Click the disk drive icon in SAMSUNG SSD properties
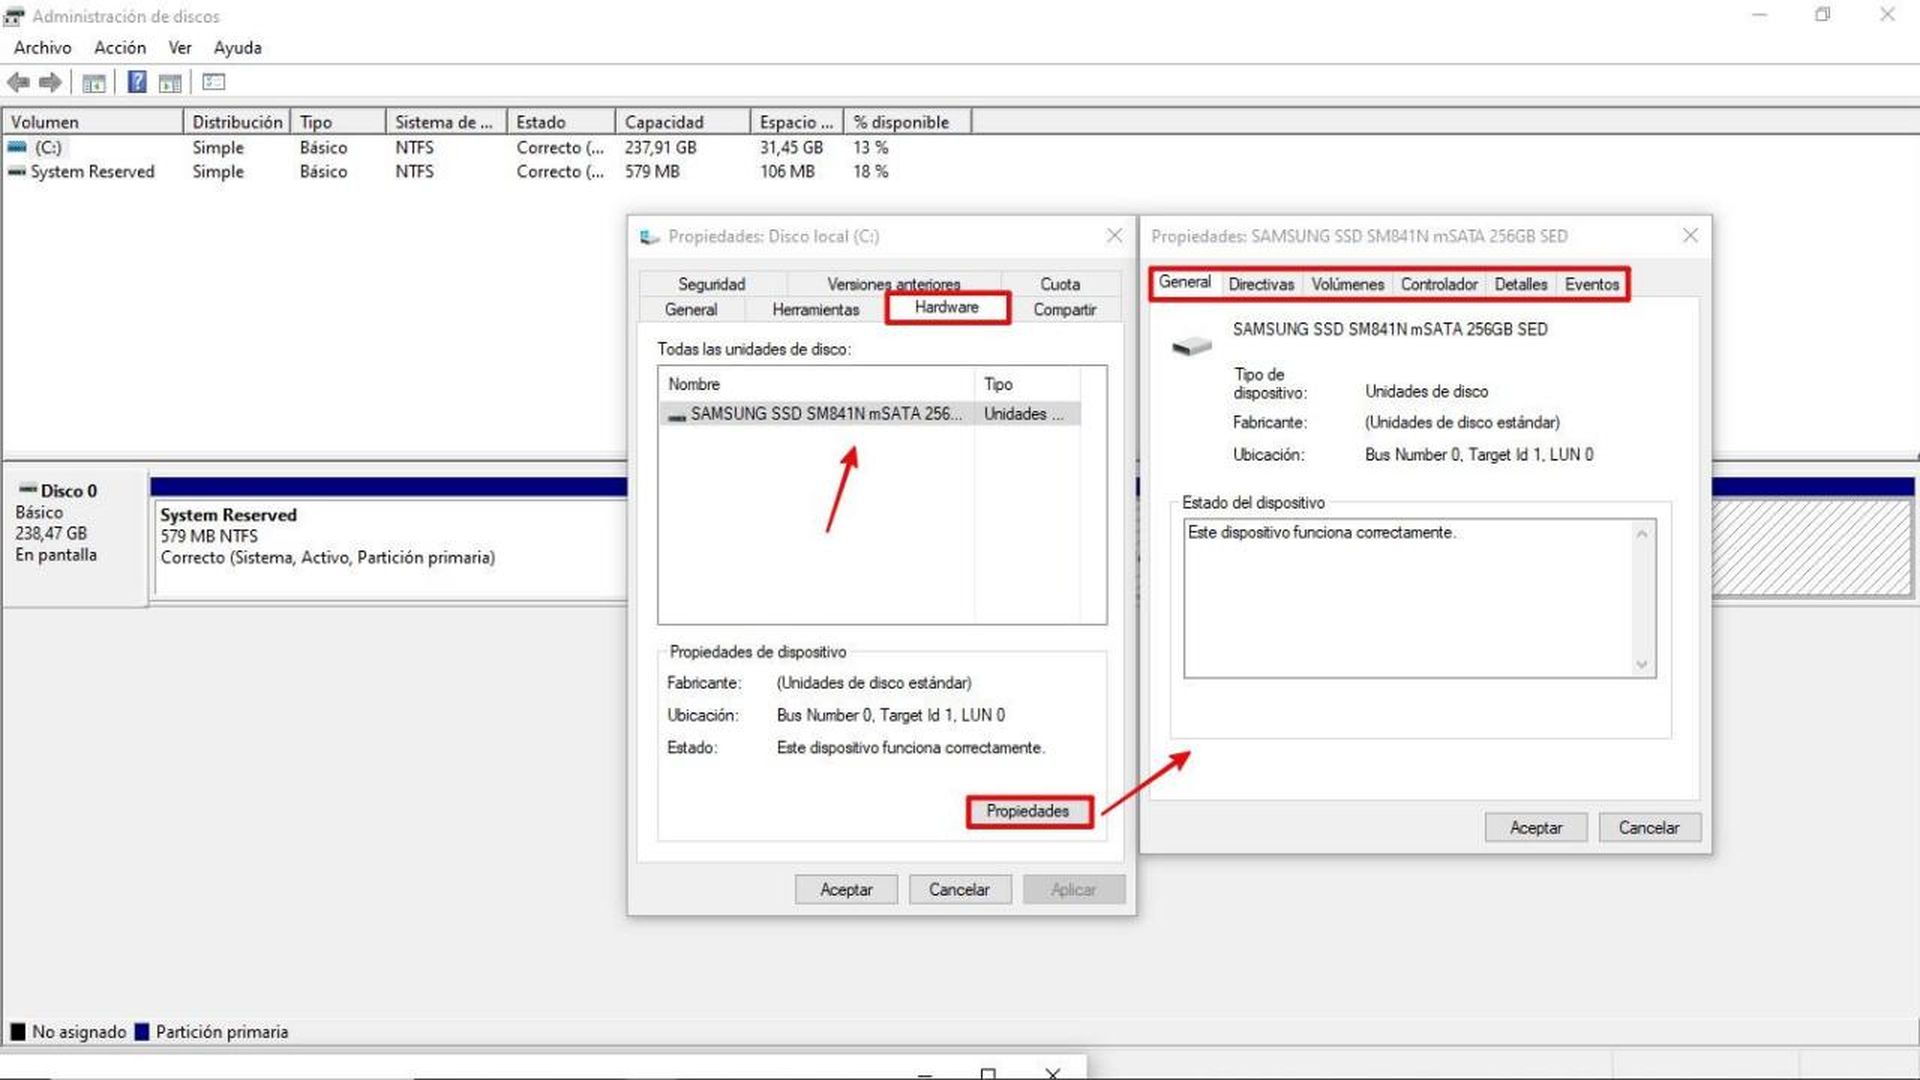This screenshot has width=1920, height=1080. (x=1190, y=345)
